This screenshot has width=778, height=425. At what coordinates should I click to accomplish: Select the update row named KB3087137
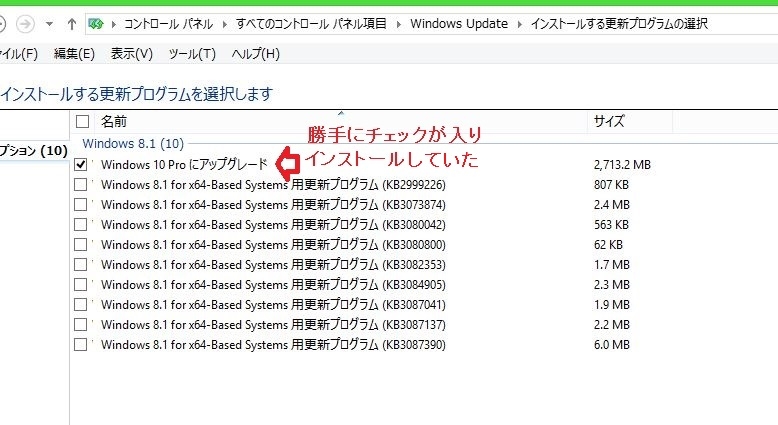(x=273, y=324)
